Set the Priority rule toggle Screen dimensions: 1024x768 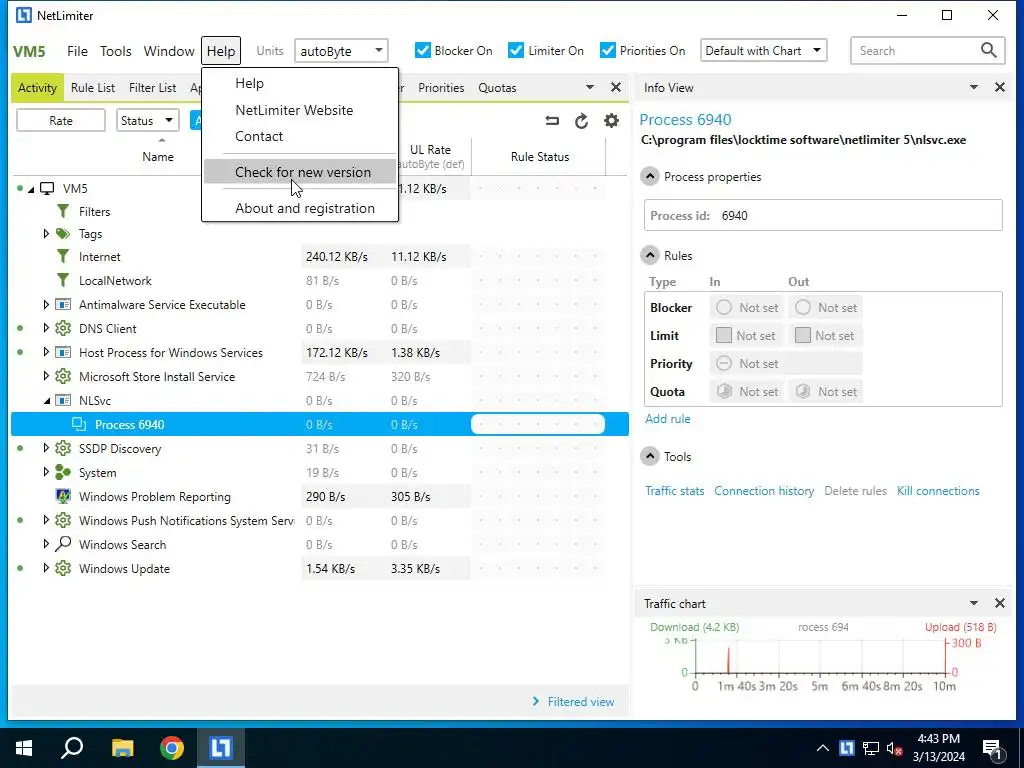point(724,363)
